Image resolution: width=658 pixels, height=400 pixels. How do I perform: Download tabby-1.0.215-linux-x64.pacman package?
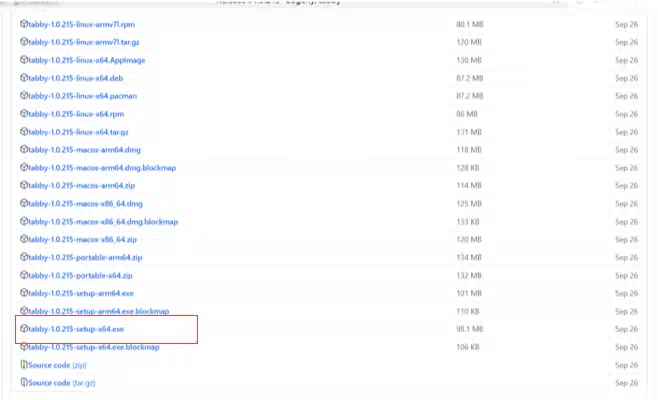[82, 96]
